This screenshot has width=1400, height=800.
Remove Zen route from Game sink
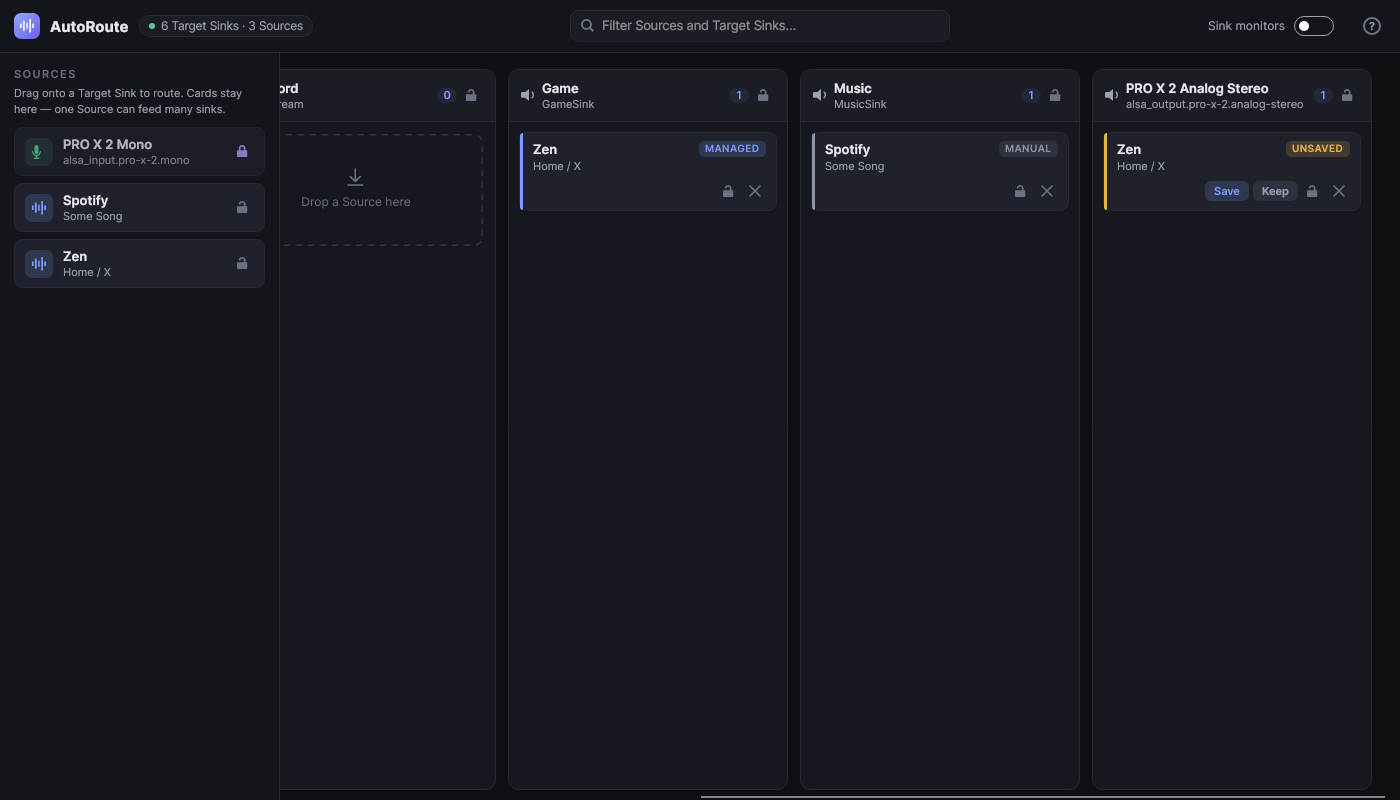755,191
